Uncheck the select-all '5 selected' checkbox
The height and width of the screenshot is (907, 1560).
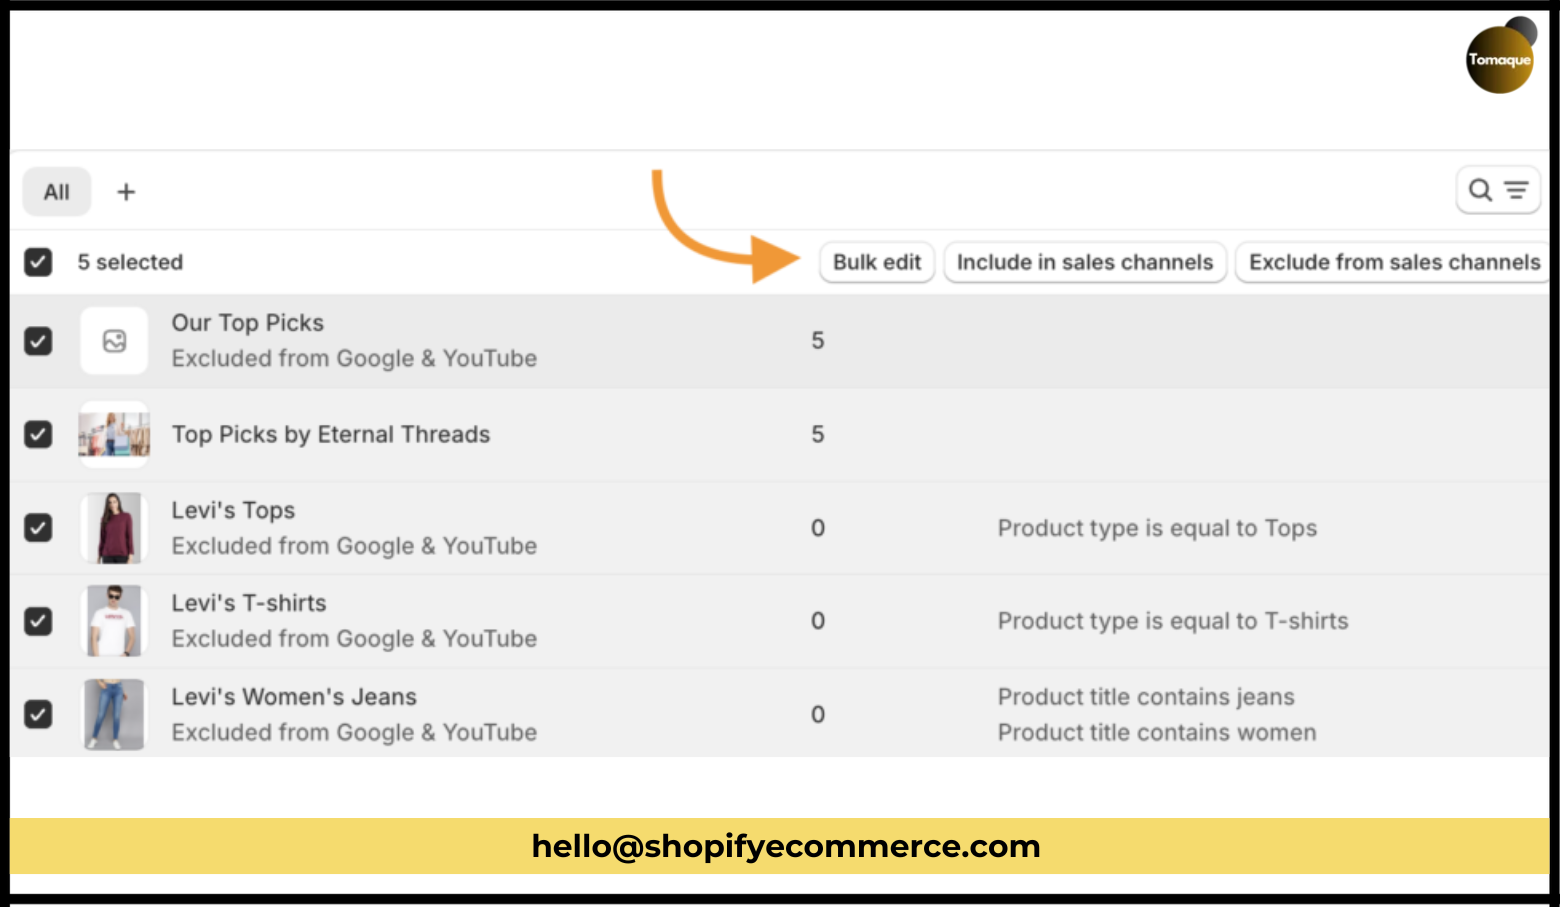(38, 262)
